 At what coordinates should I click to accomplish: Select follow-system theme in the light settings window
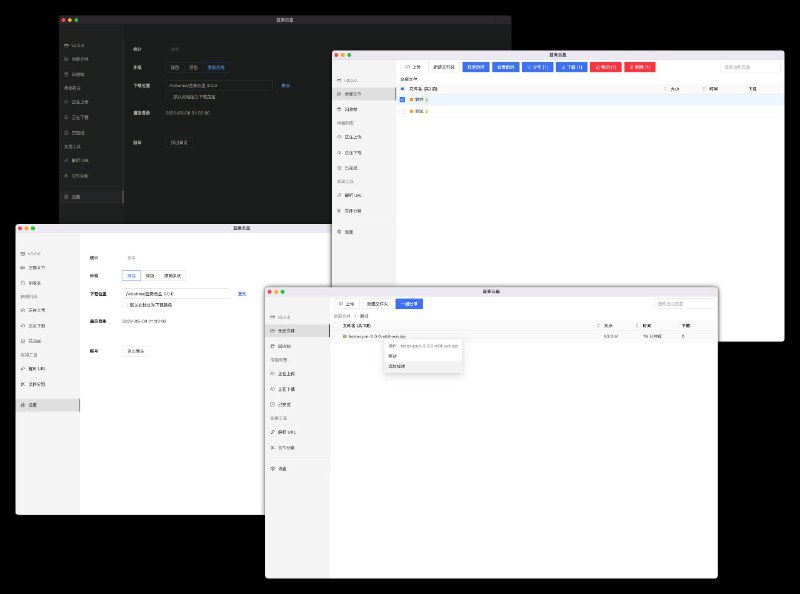[173, 275]
